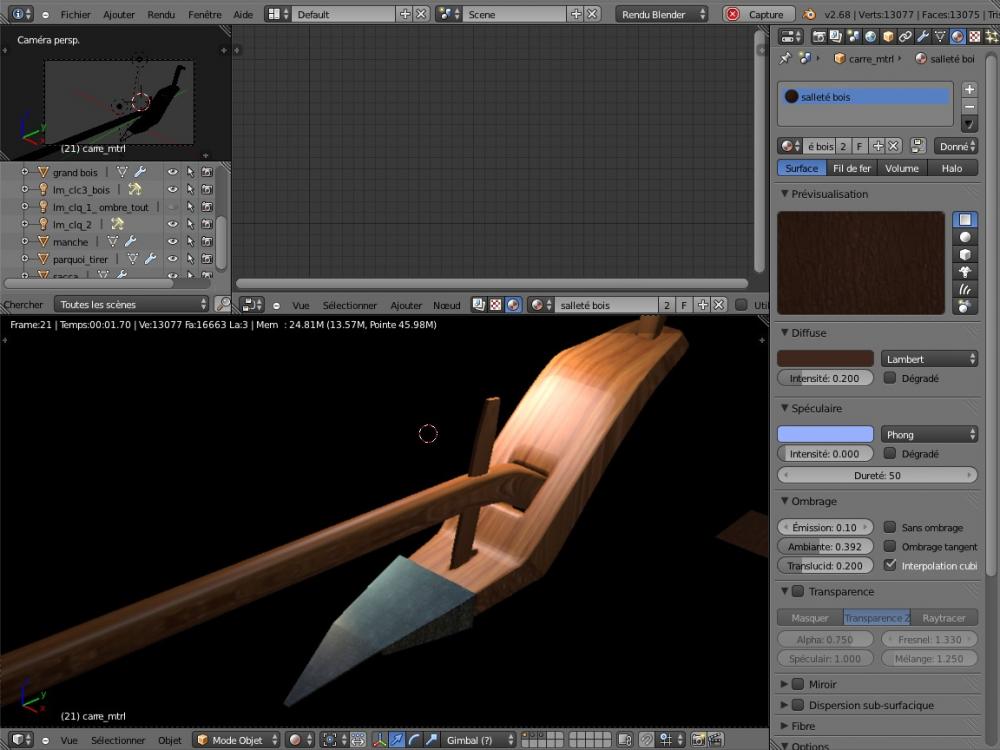Open the Rendu menu

(x=160, y=15)
